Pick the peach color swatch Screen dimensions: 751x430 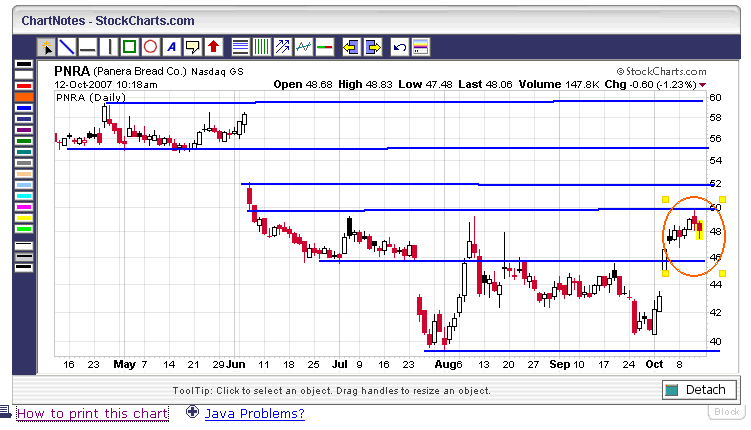(x=24, y=174)
